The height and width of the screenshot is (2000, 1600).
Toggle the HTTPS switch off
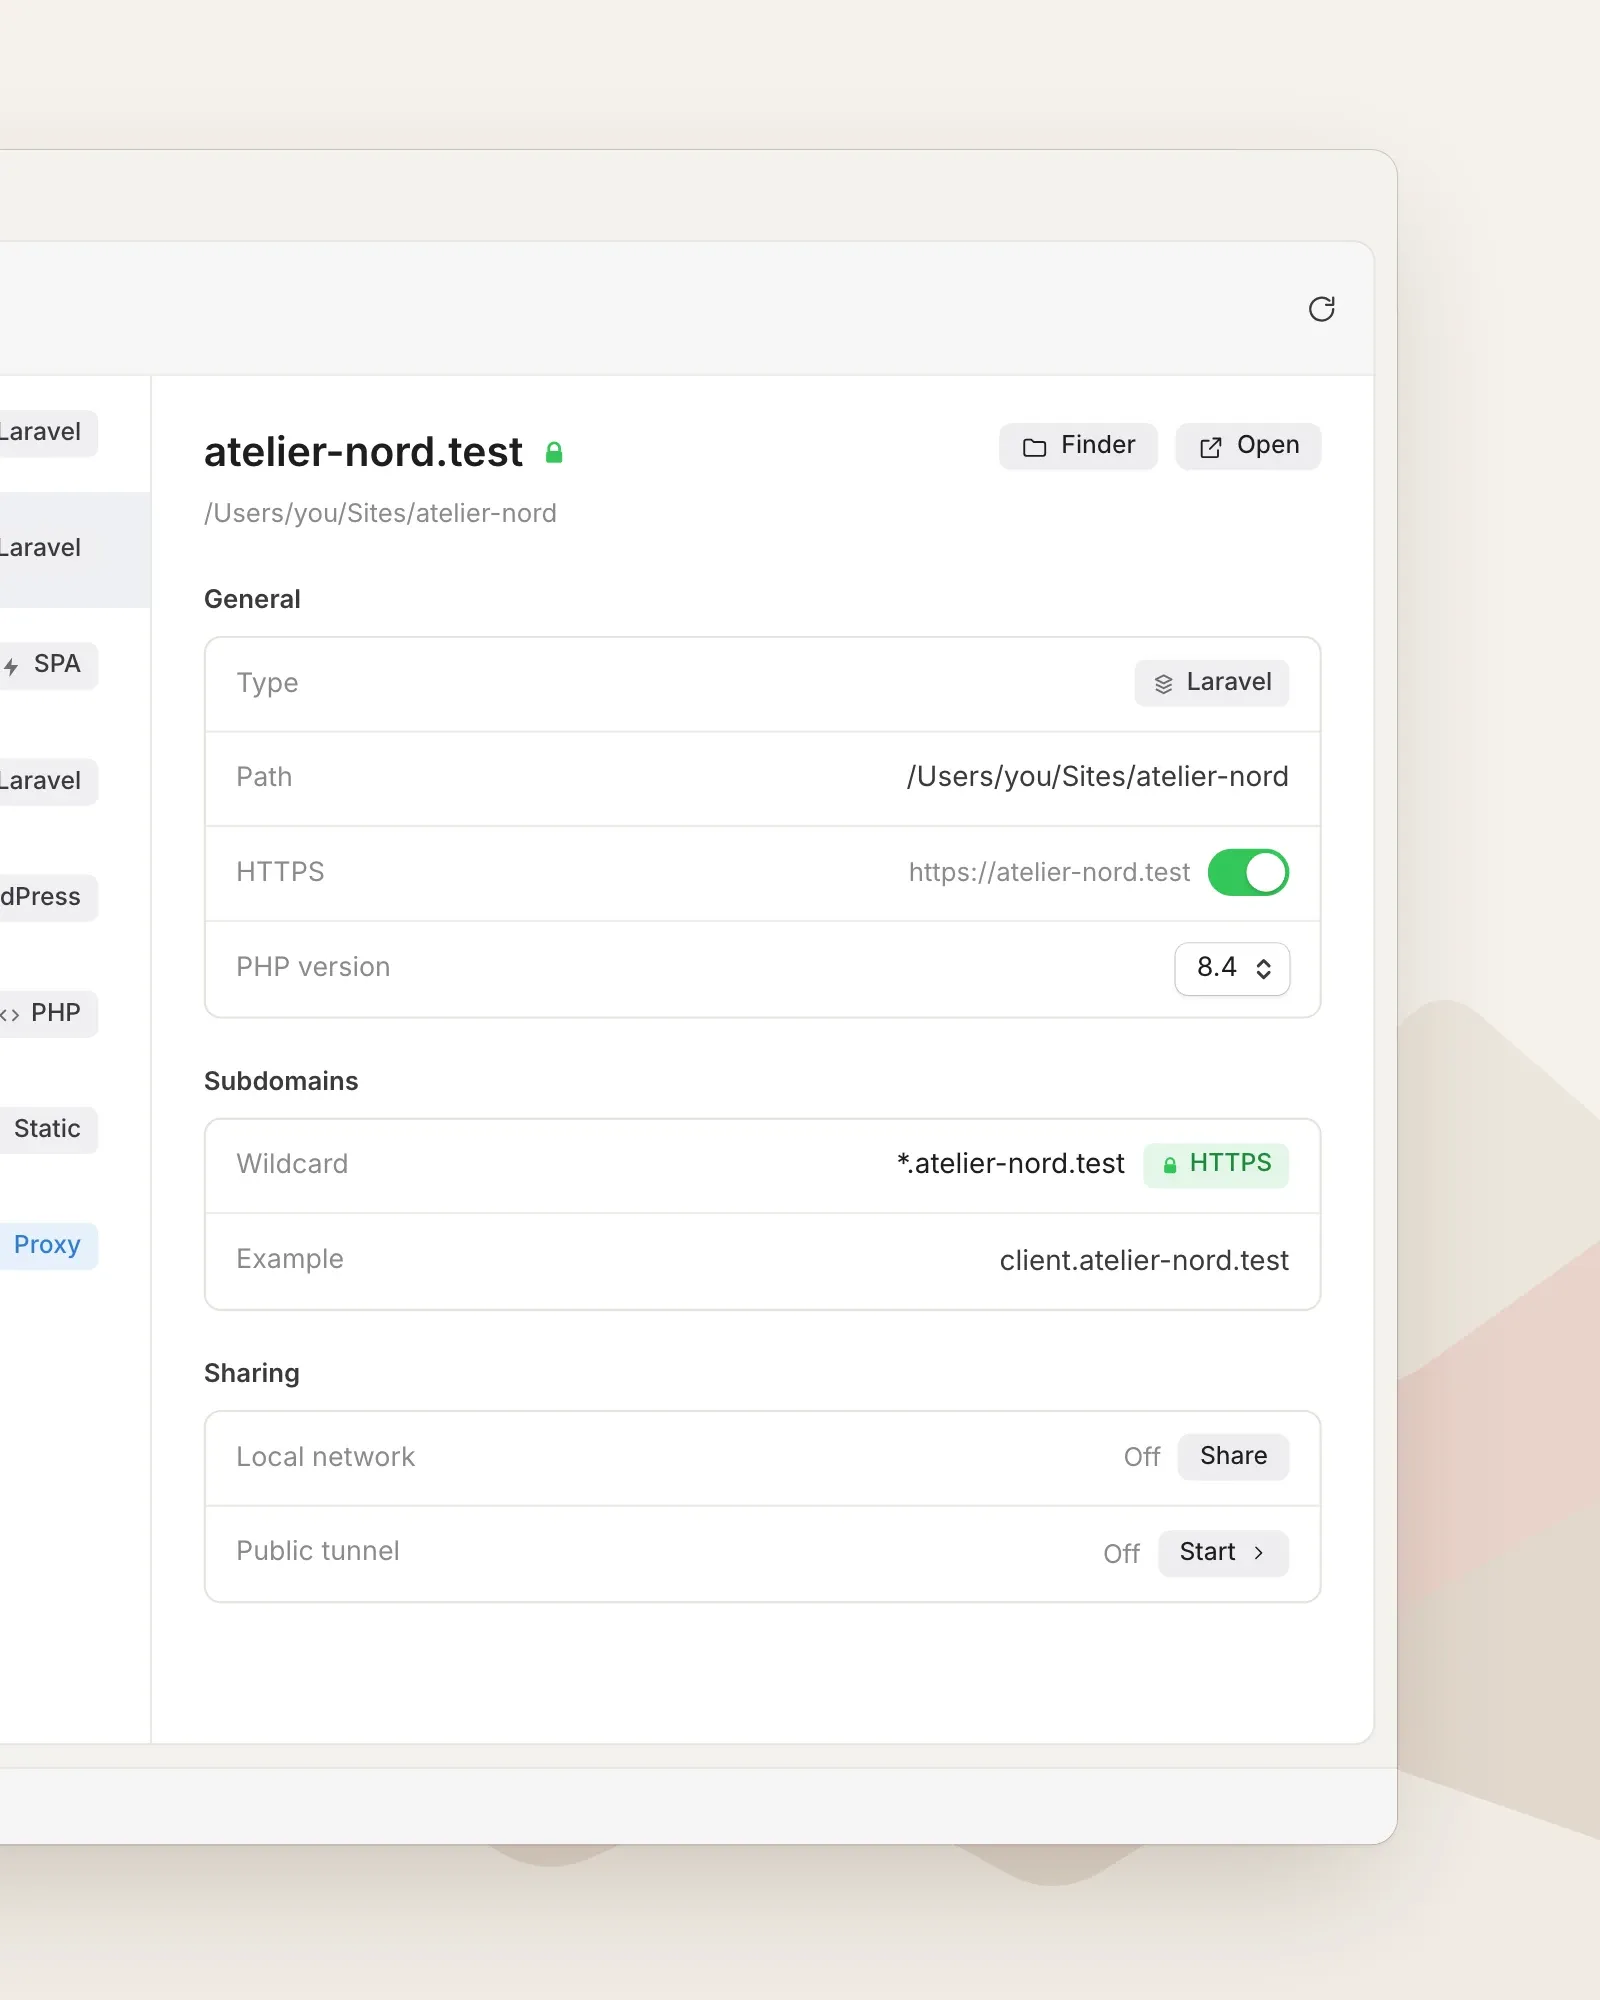tap(1248, 872)
